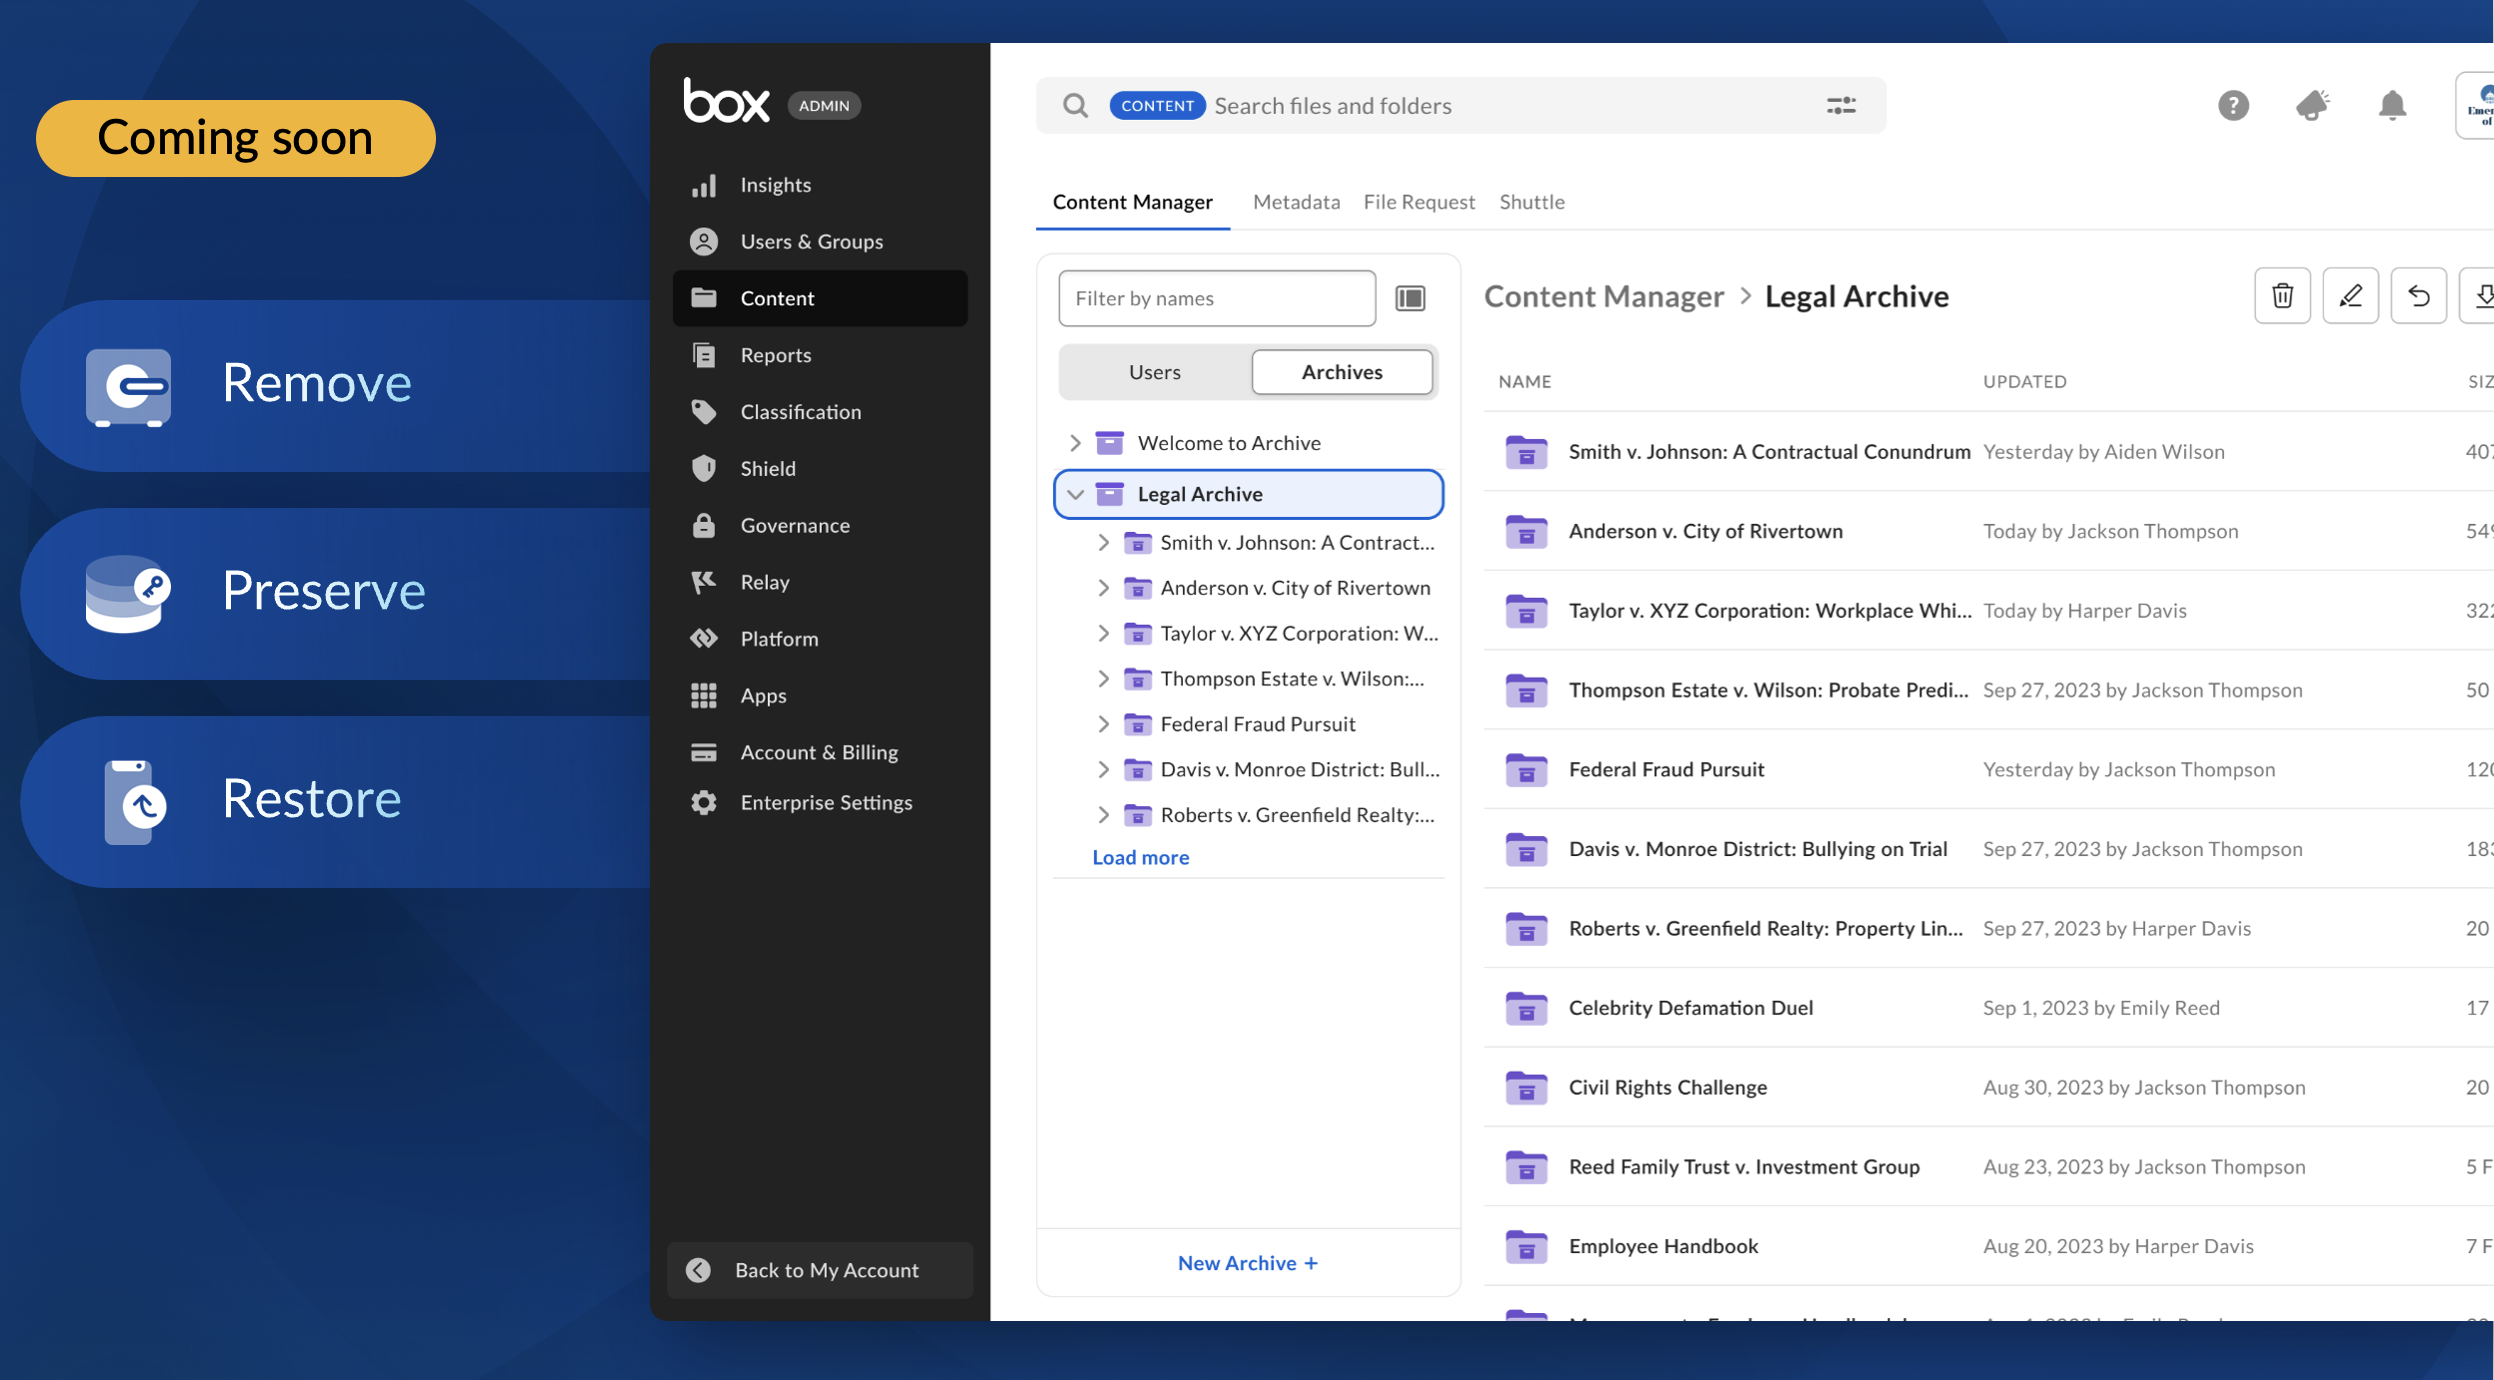Expand Federal Fraud Pursuit tree folder

(1103, 724)
